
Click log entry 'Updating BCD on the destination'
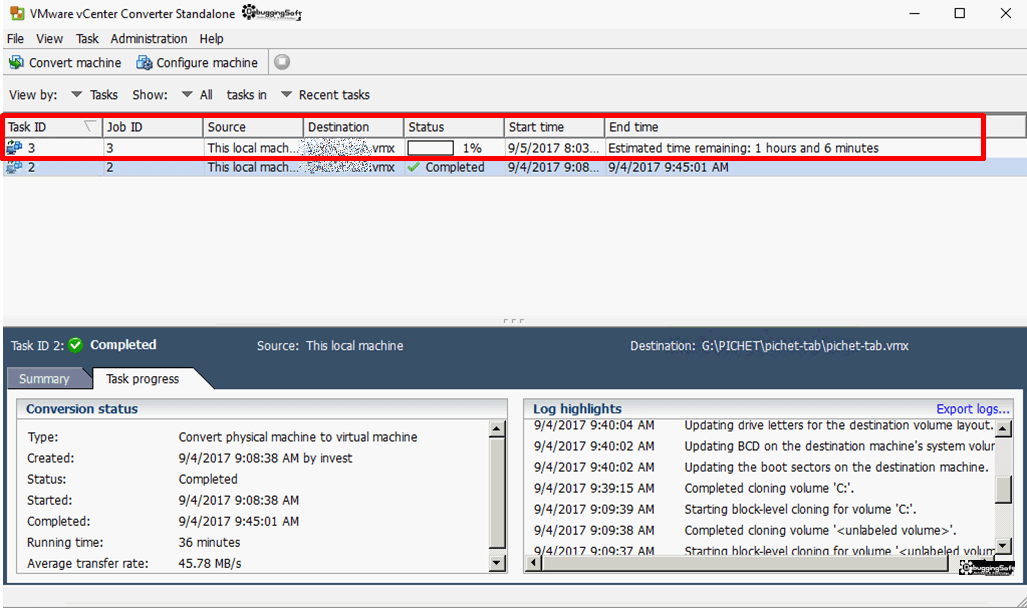point(839,446)
